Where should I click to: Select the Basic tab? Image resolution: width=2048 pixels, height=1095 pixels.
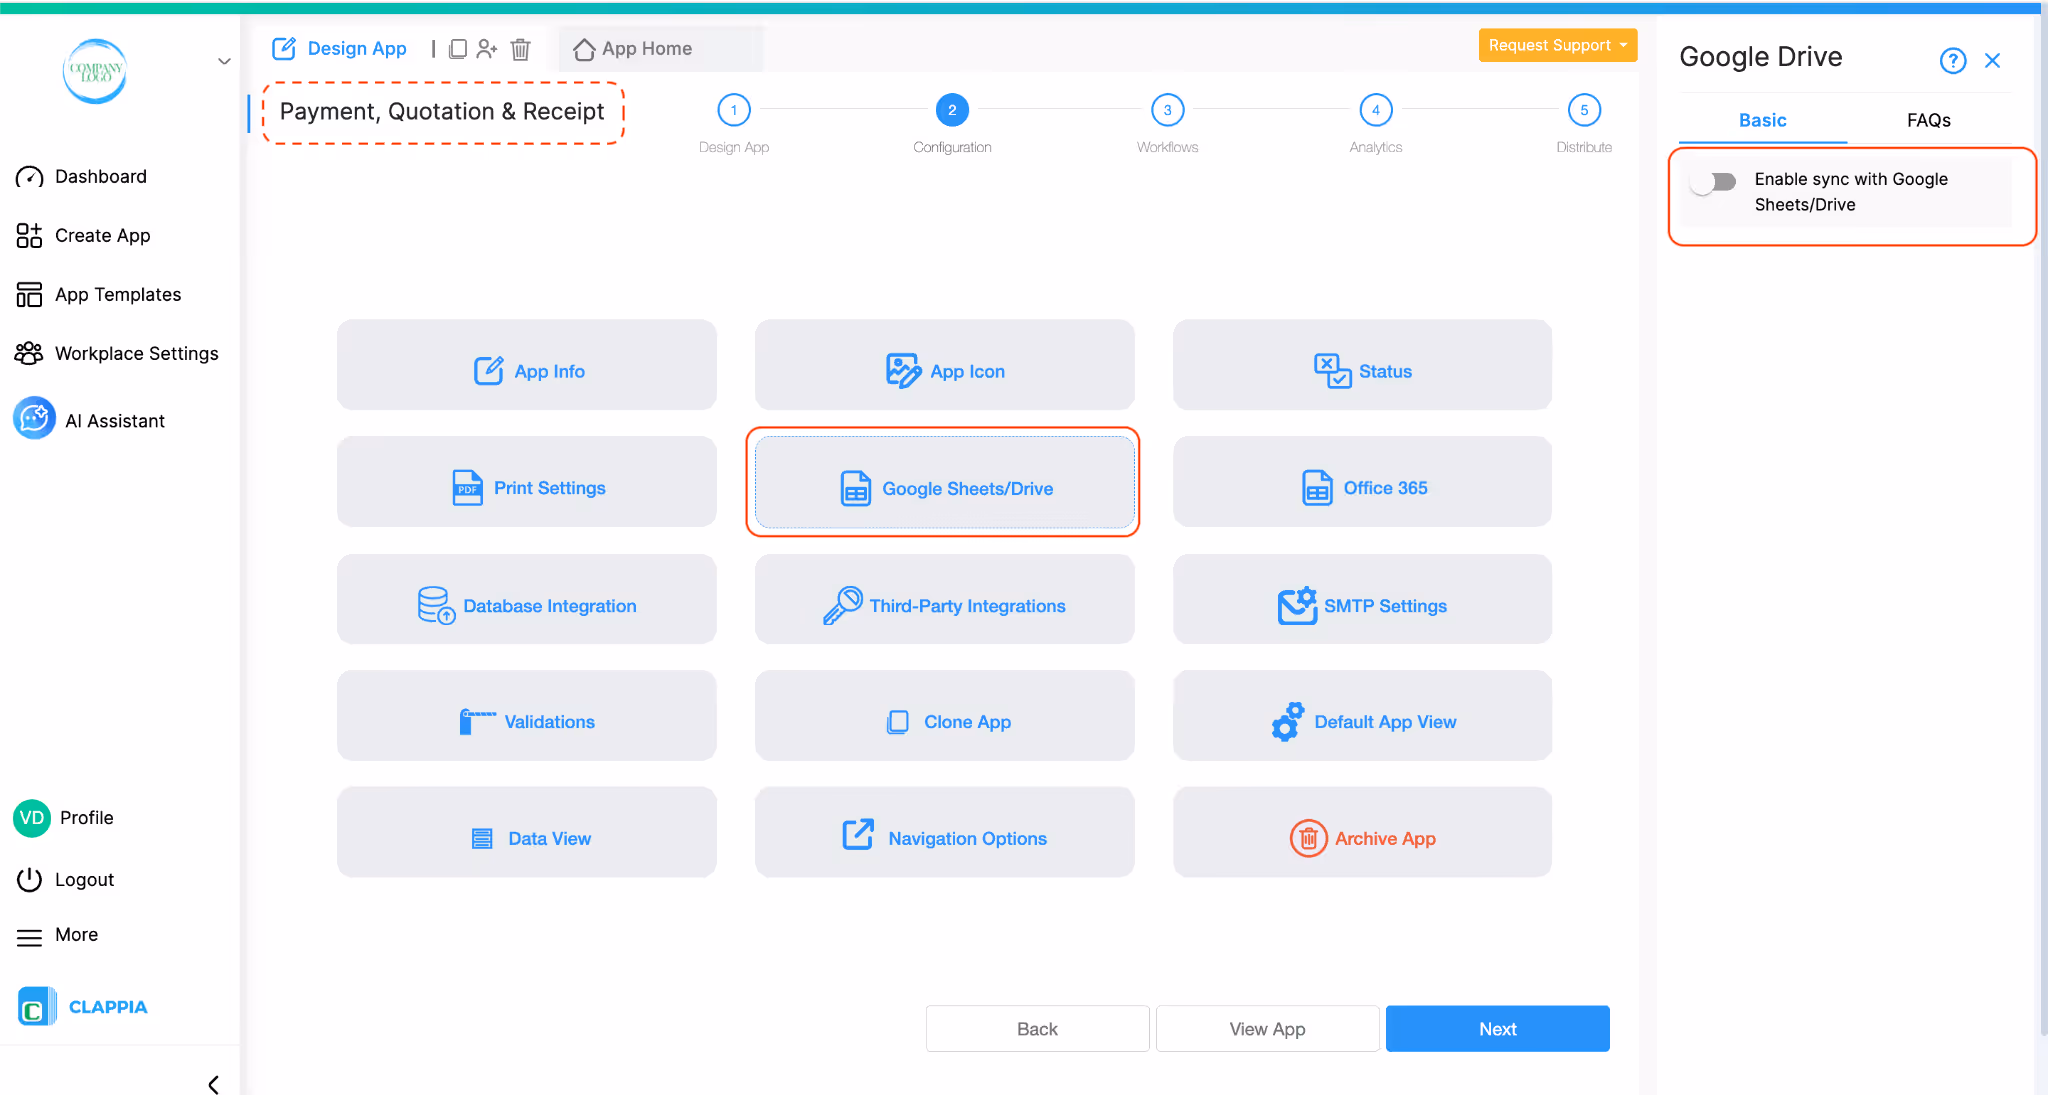tap(1762, 120)
